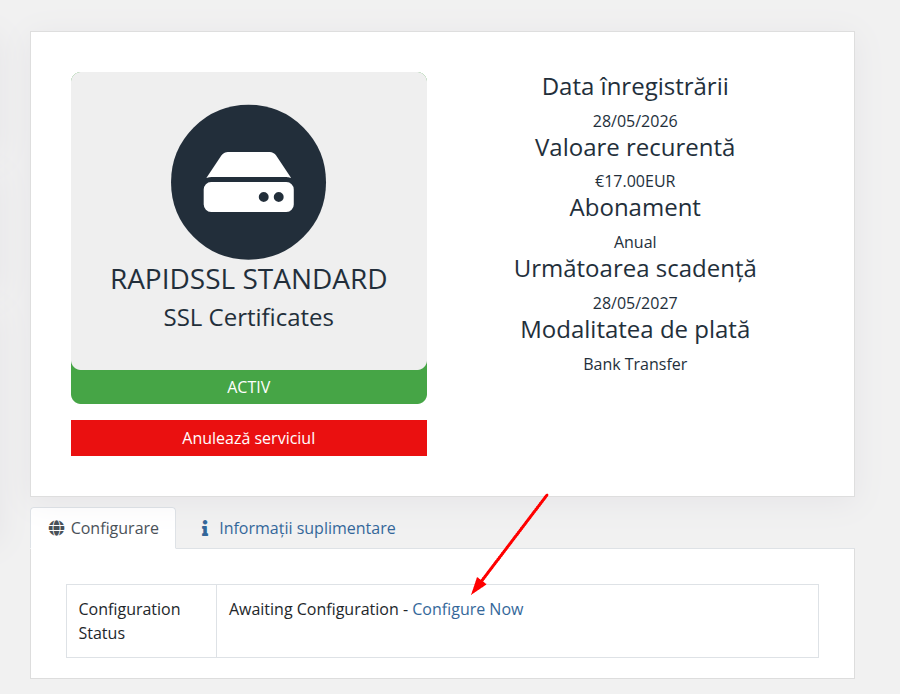Viewport: 900px width, 694px height.
Task: Click the Awaiting Configuration status text
Action: [x=313, y=609]
